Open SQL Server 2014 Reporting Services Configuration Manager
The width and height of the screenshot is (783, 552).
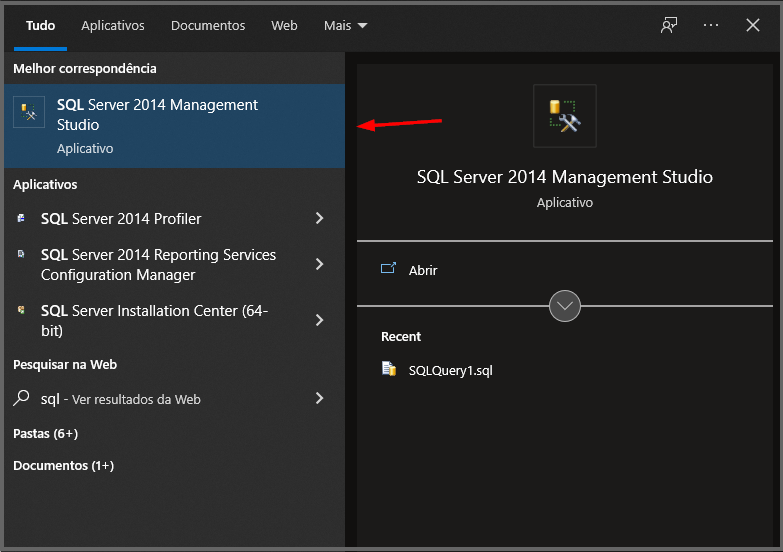[174, 264]
